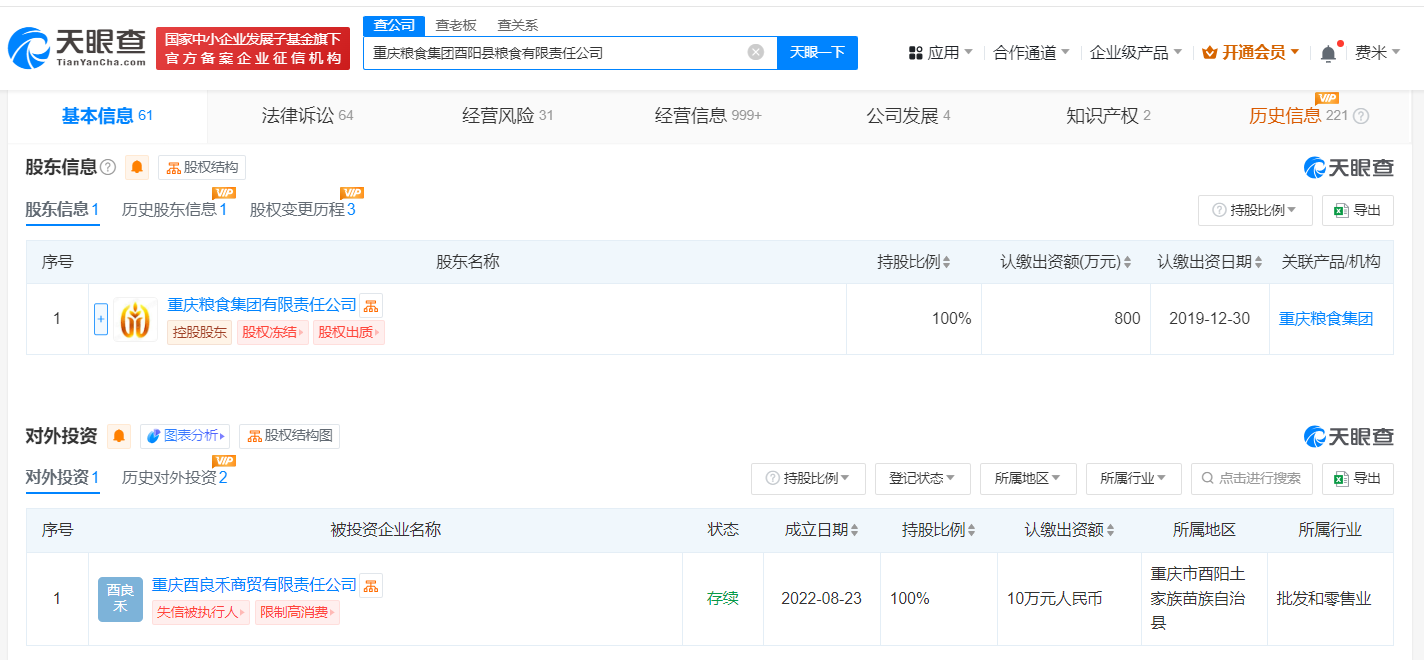Click the 重庆粮食集团 shareholder logo

[x=136, y=319]
